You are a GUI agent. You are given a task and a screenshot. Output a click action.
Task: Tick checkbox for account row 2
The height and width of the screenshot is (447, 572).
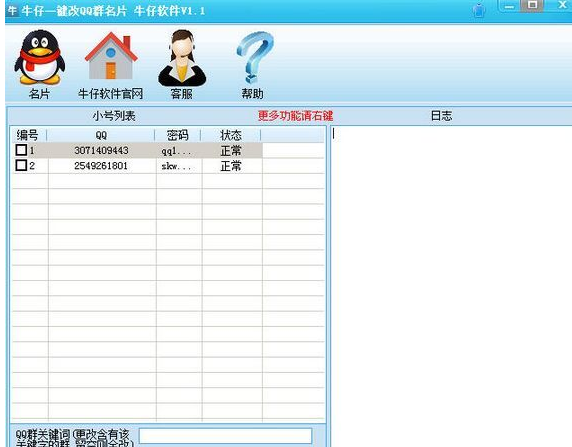click(21, 165)
